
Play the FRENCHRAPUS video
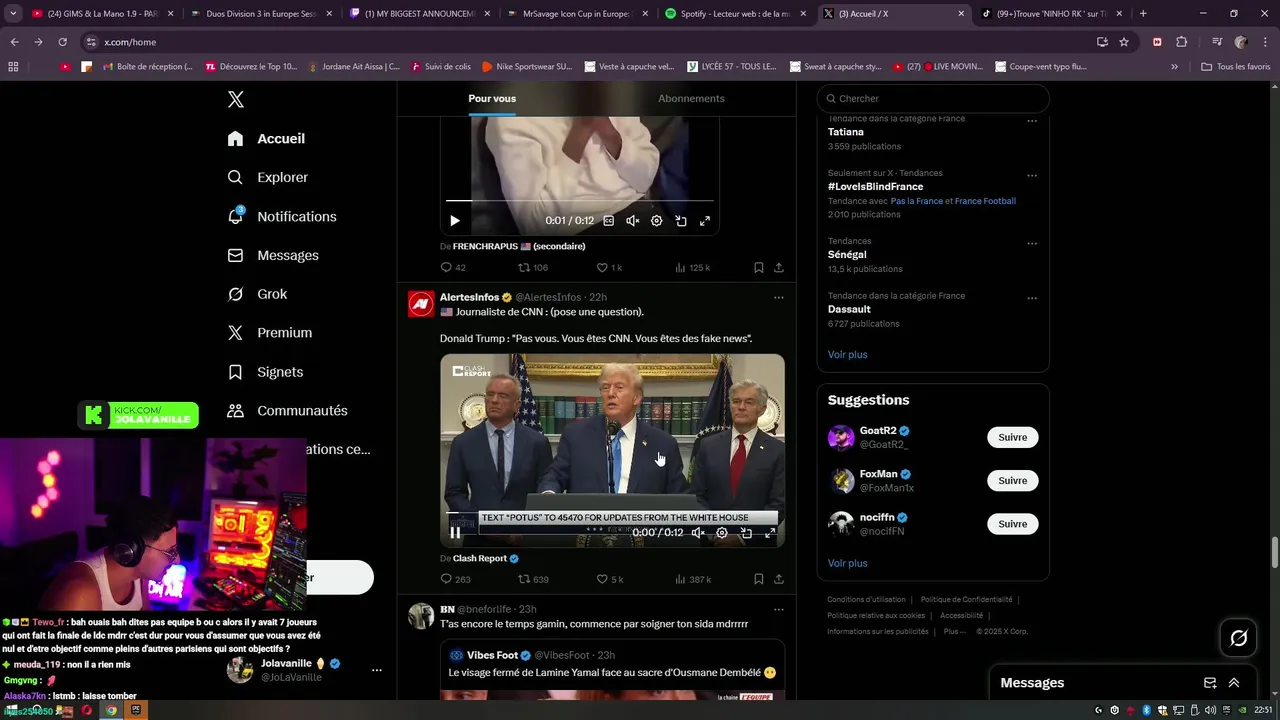tap(454, 221)
